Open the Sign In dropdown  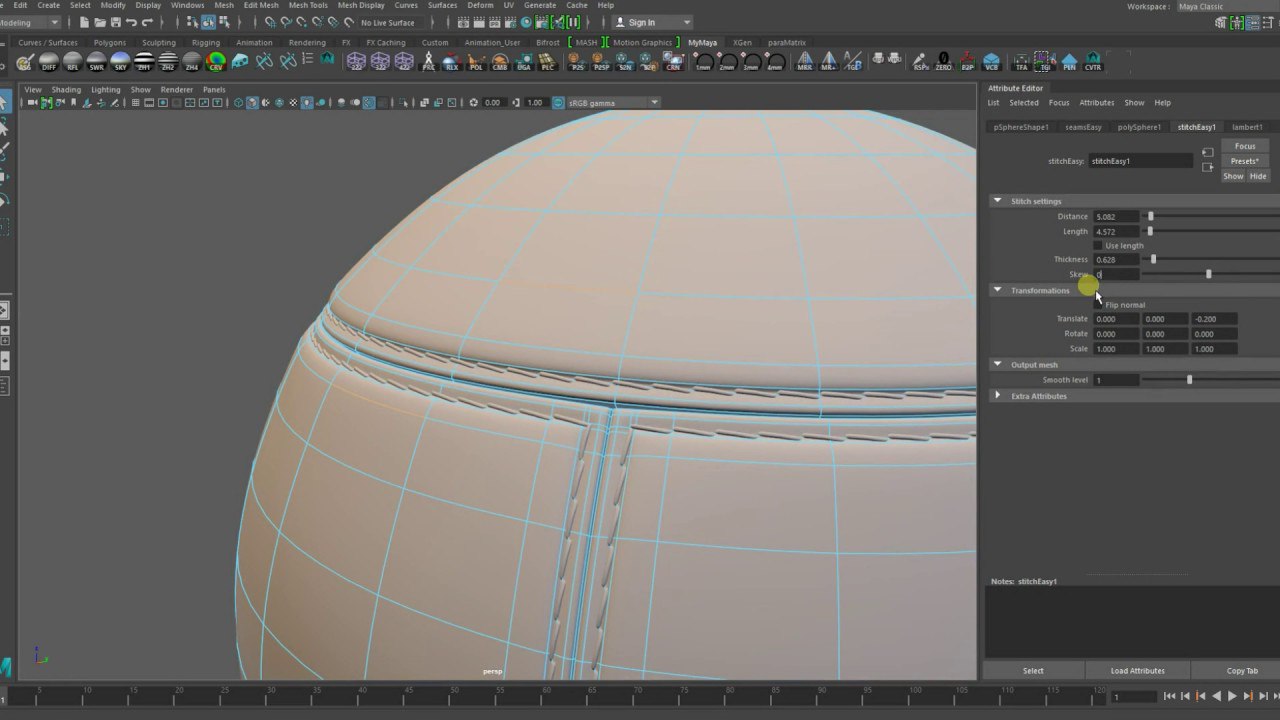click(652, 22)
